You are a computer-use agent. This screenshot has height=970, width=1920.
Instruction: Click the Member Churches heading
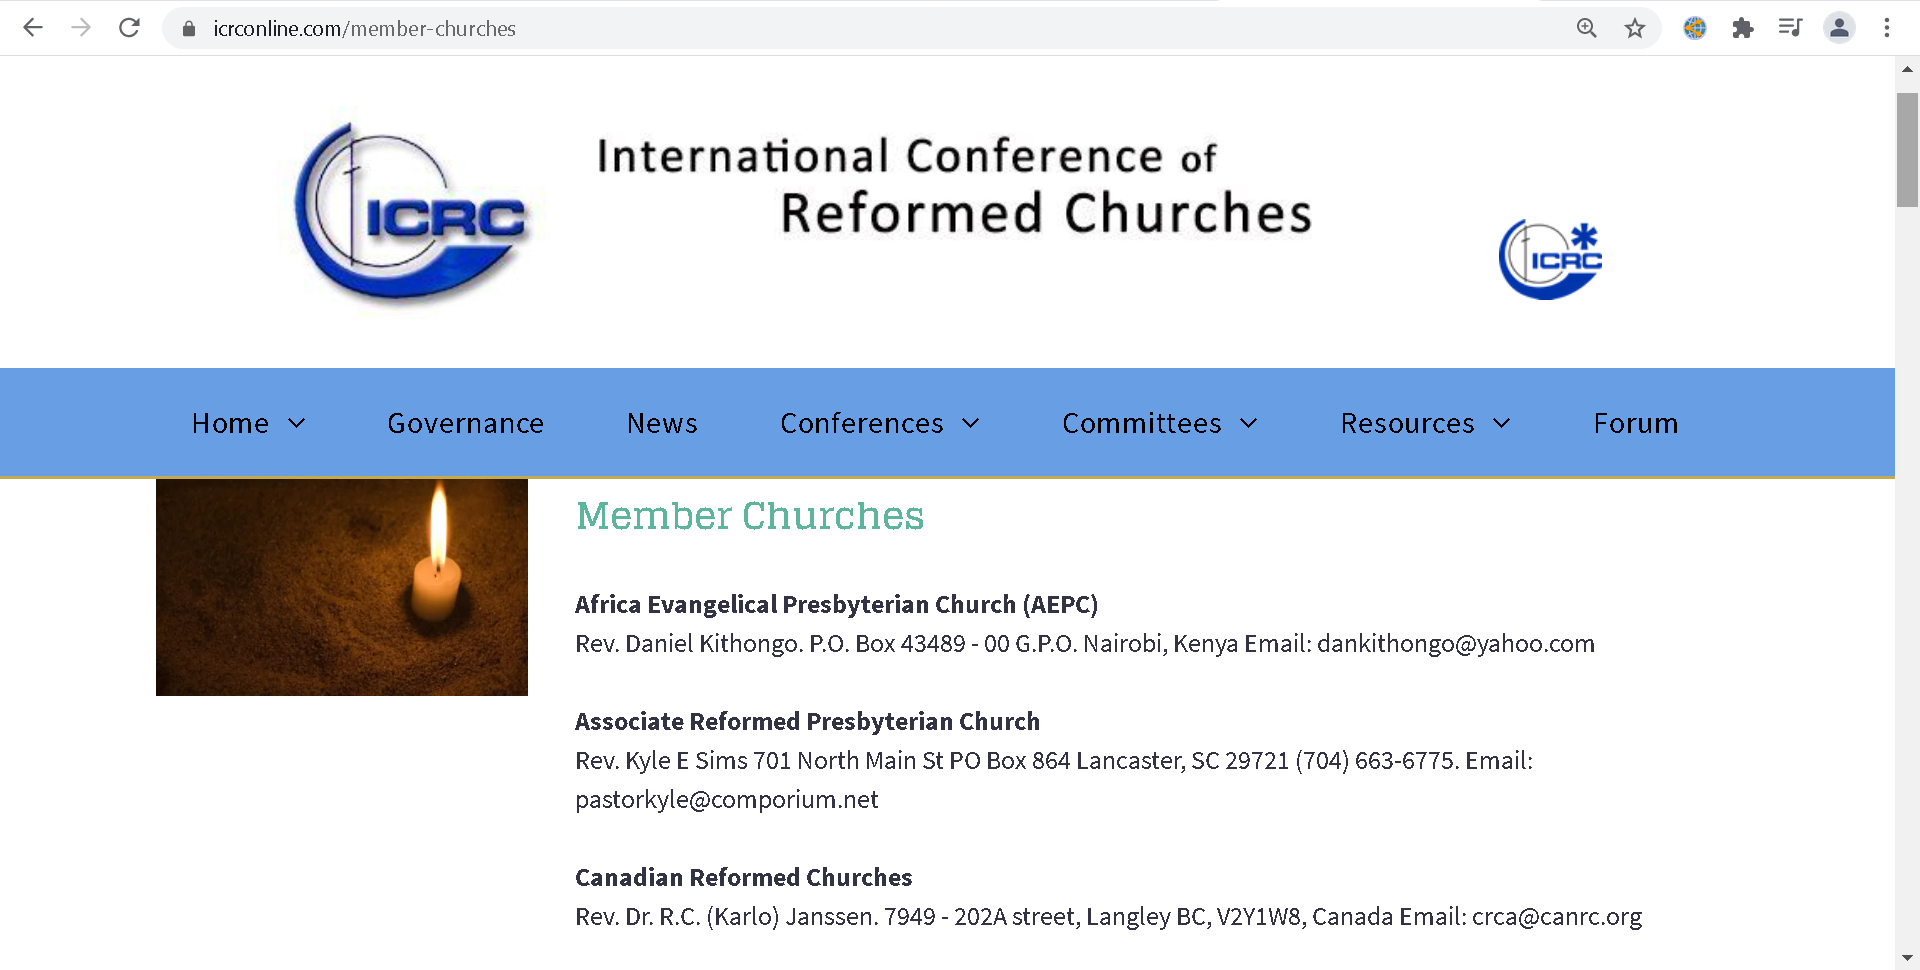[x=750, y=516]
